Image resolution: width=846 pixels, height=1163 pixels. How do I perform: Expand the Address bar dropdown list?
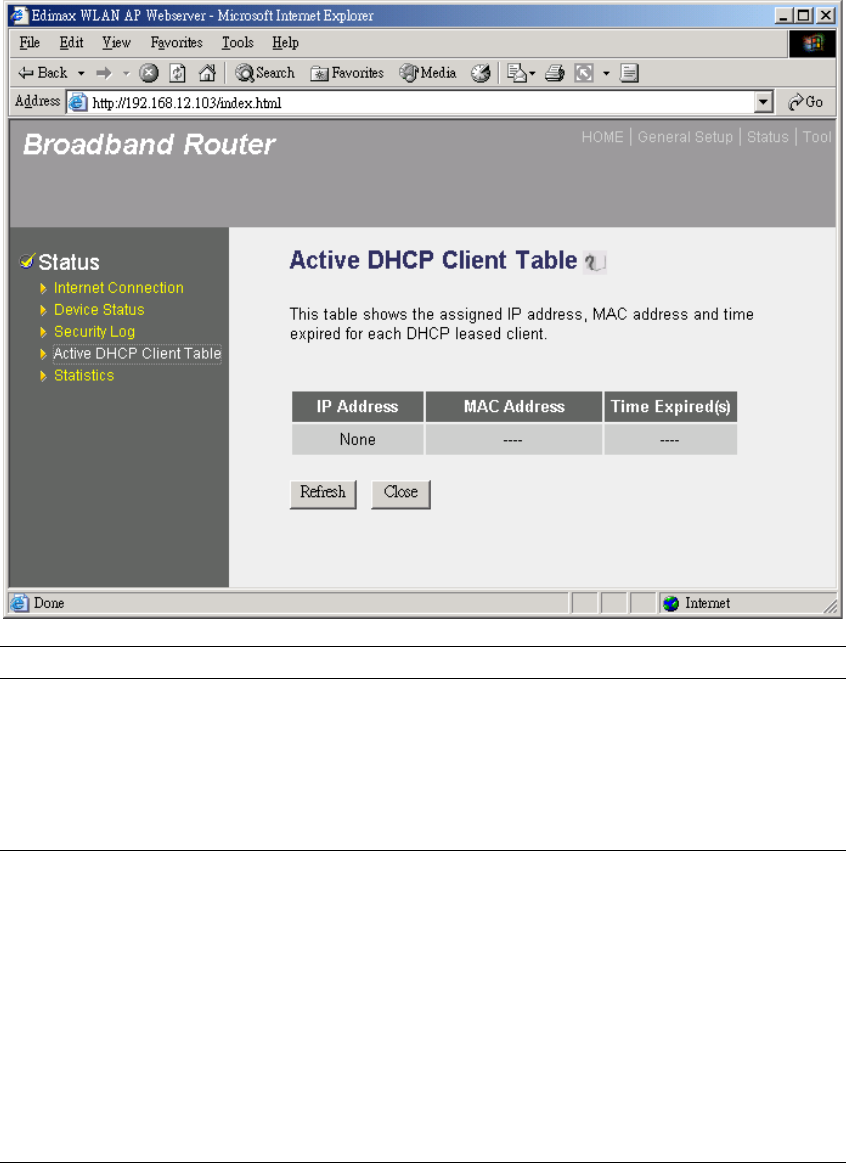(x=764, y=103)
